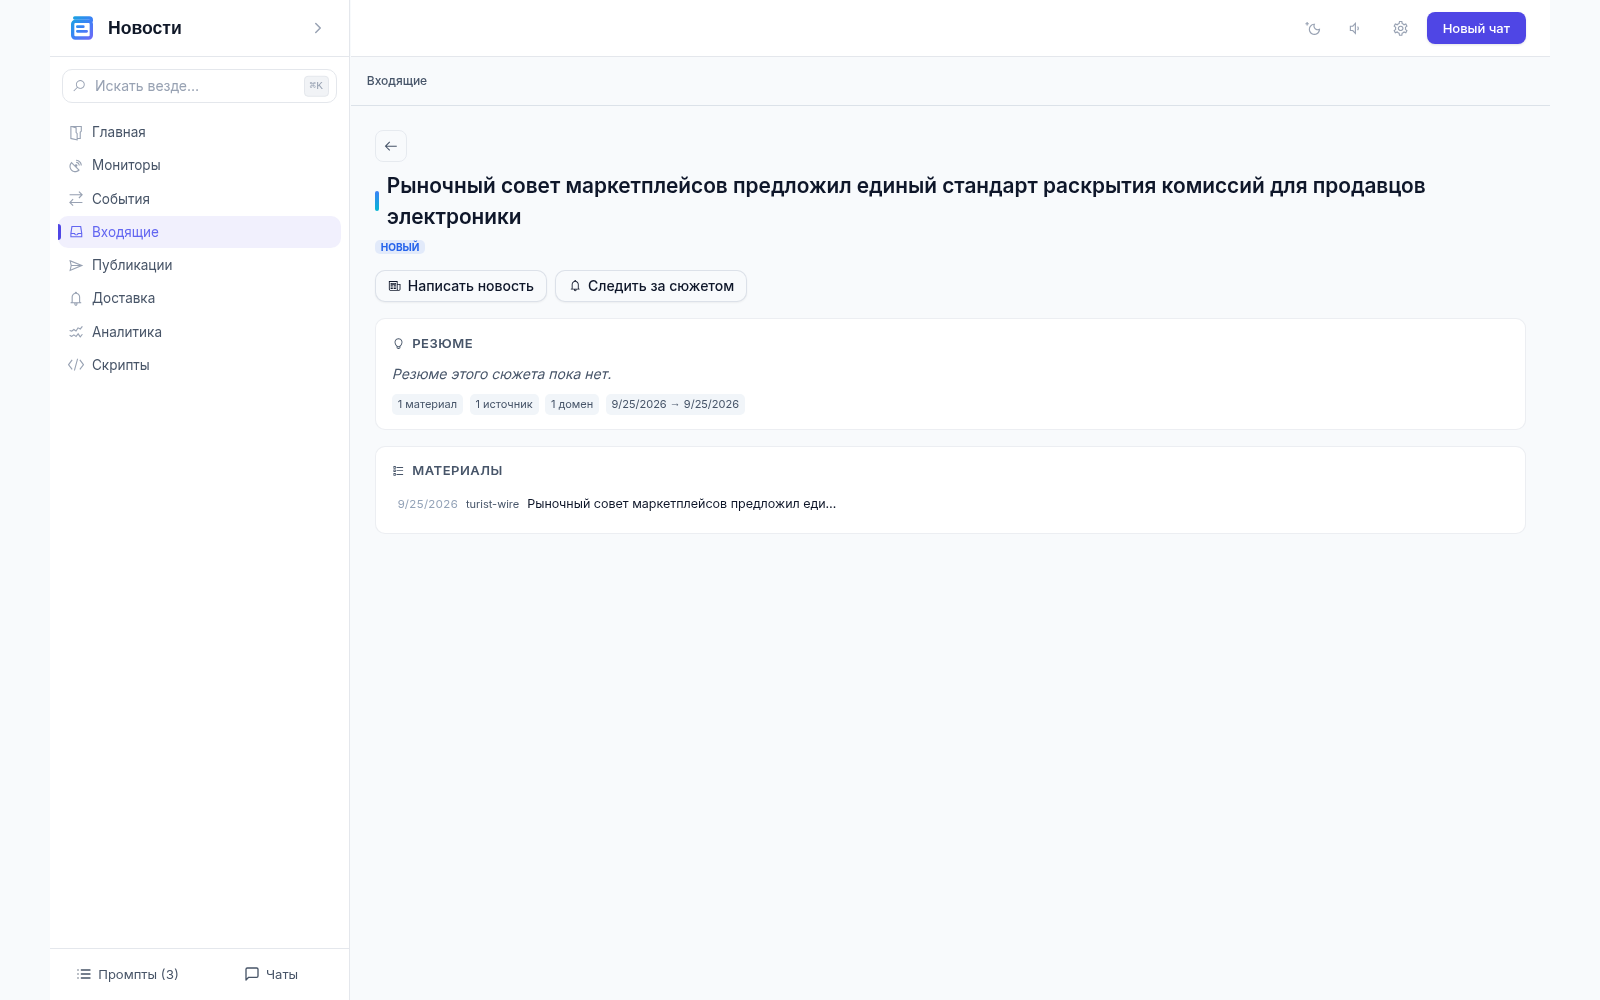Click the Входящие breadcrumb
The height and width of the screenshot is (1000, 1600).
point(397,81)
